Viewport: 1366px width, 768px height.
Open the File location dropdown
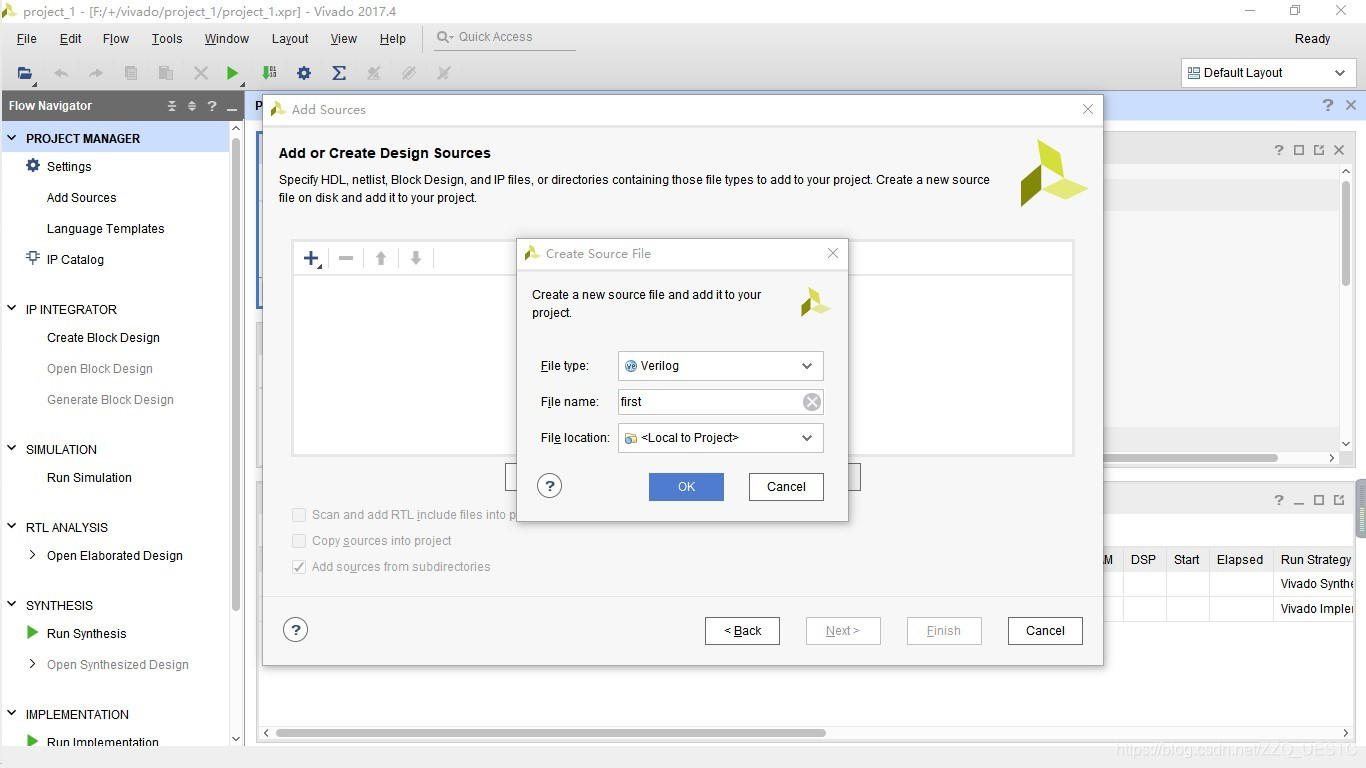[x=721, y=438]
